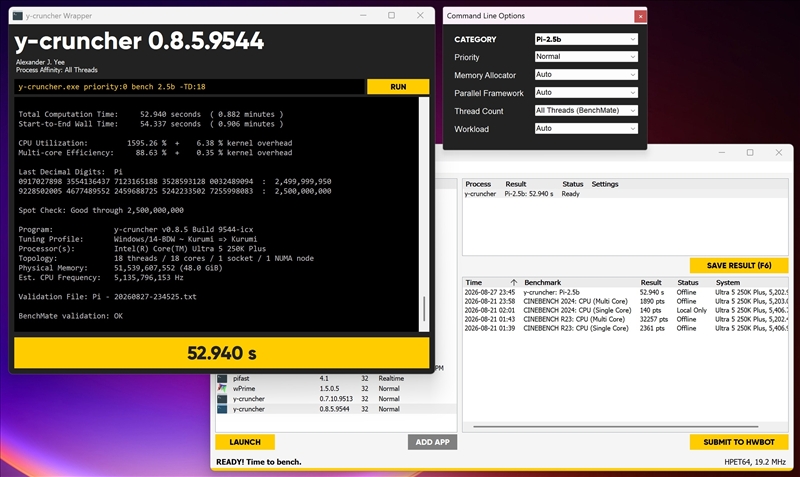Screen dimensions: 800x477
Task: Open the Thread Count dropdown
Action: (586, 110)
